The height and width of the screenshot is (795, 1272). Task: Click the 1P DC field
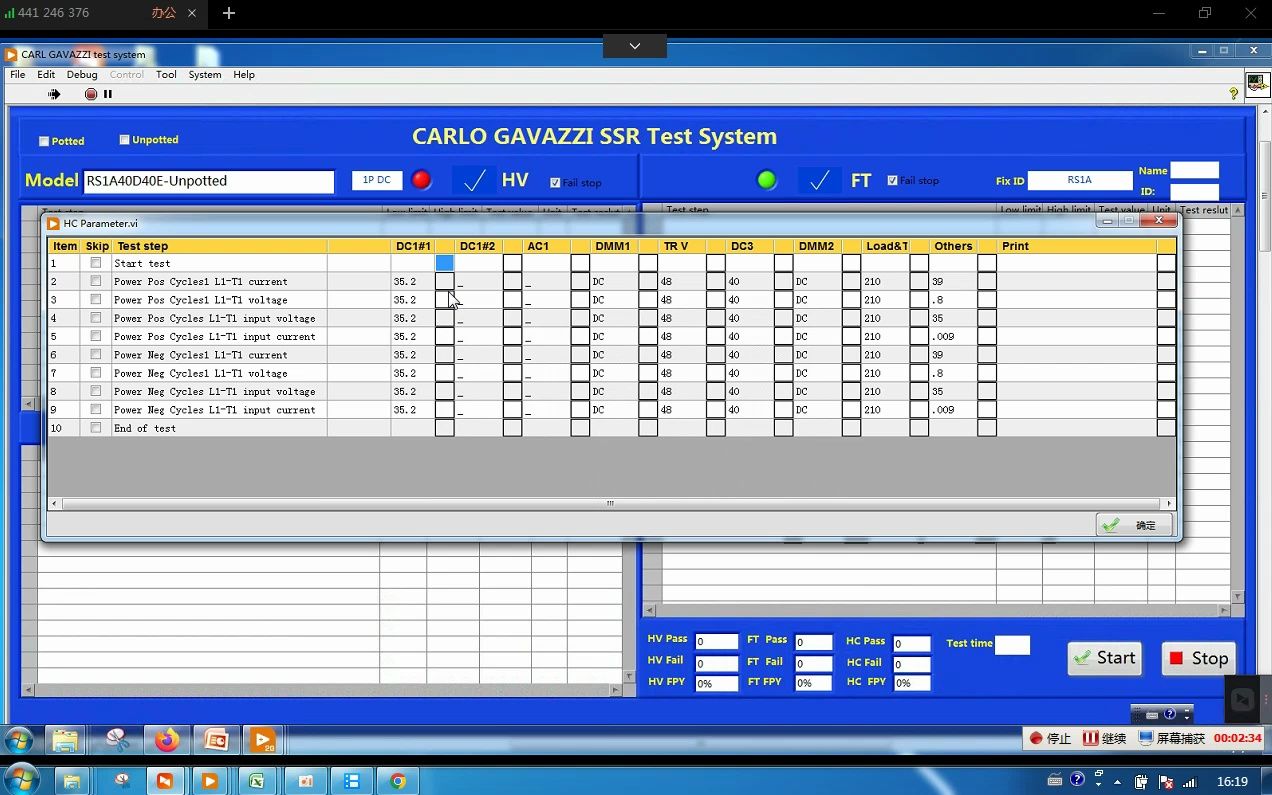(x=377, y=181)
